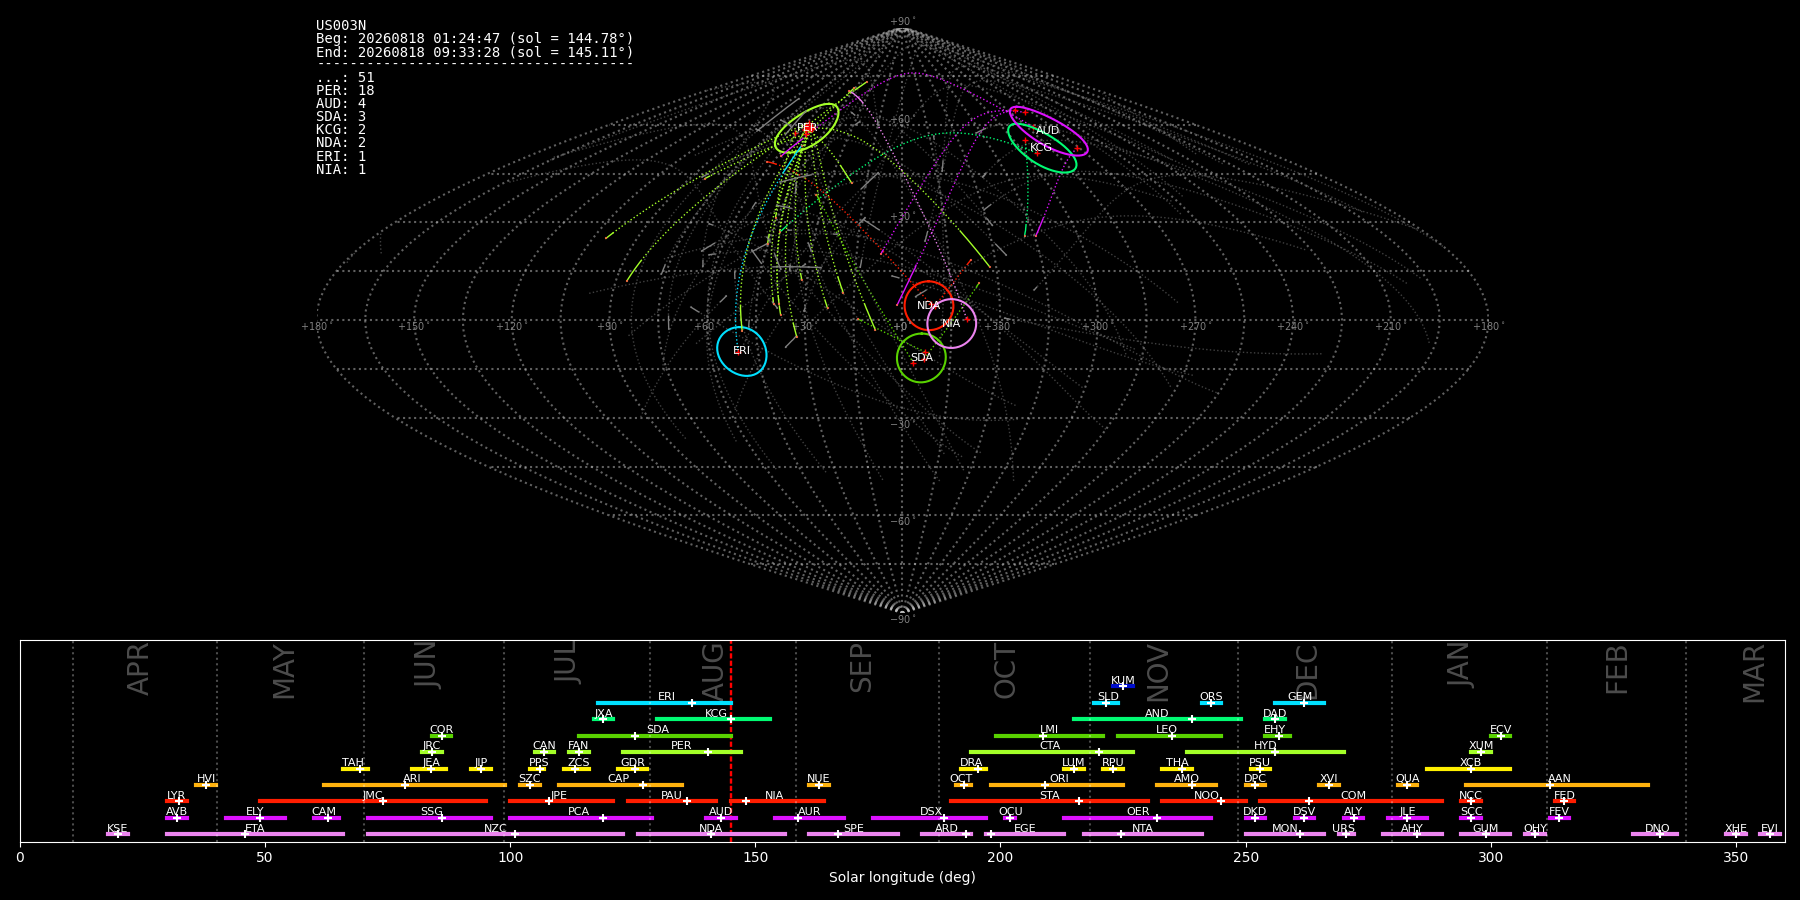Select the cyan ERI radiant circle
The image size is (1800, 900).
[x=741, y=351]
